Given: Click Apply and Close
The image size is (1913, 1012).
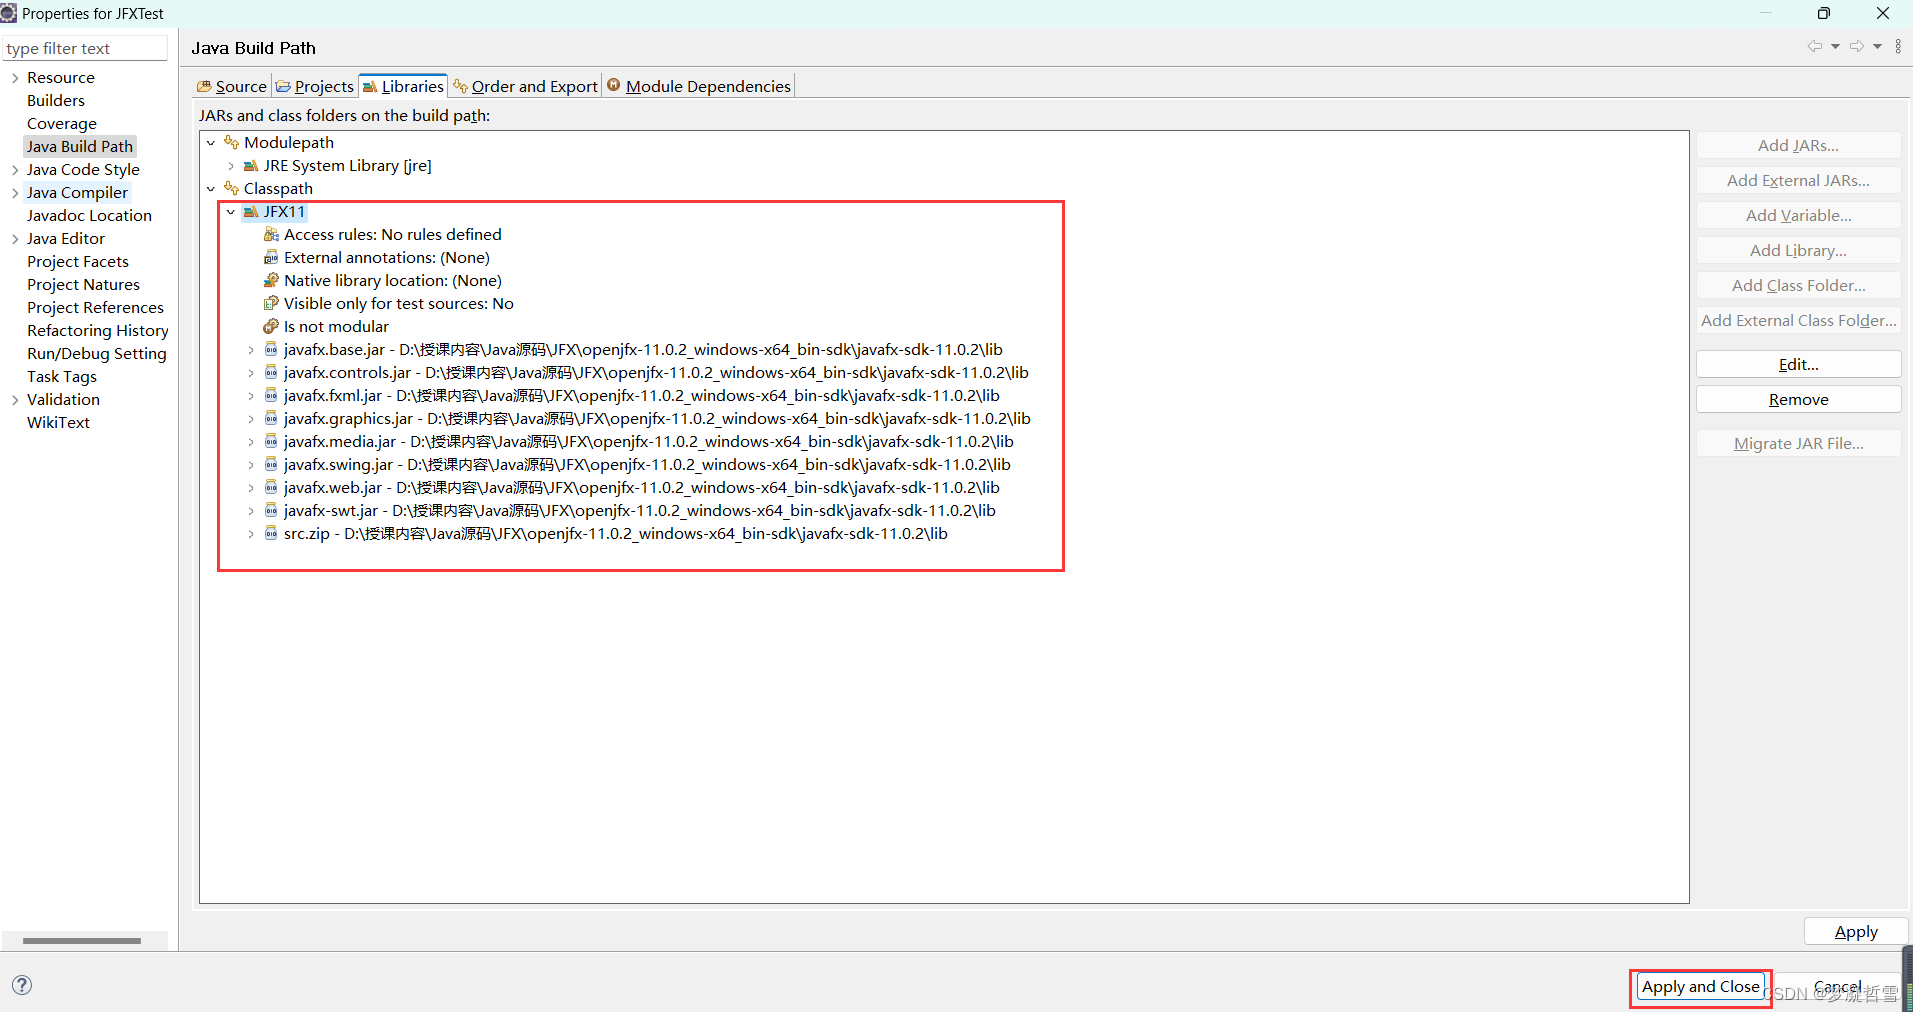Looking at the screenshot, I should coord(1700,986).
